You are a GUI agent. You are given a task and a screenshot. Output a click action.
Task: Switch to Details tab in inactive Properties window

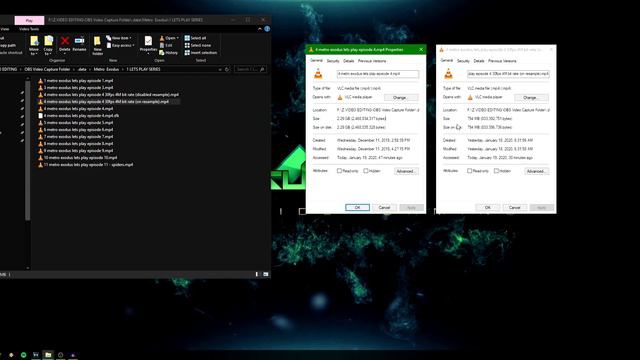pyautogui.click(x=479, y=61)
